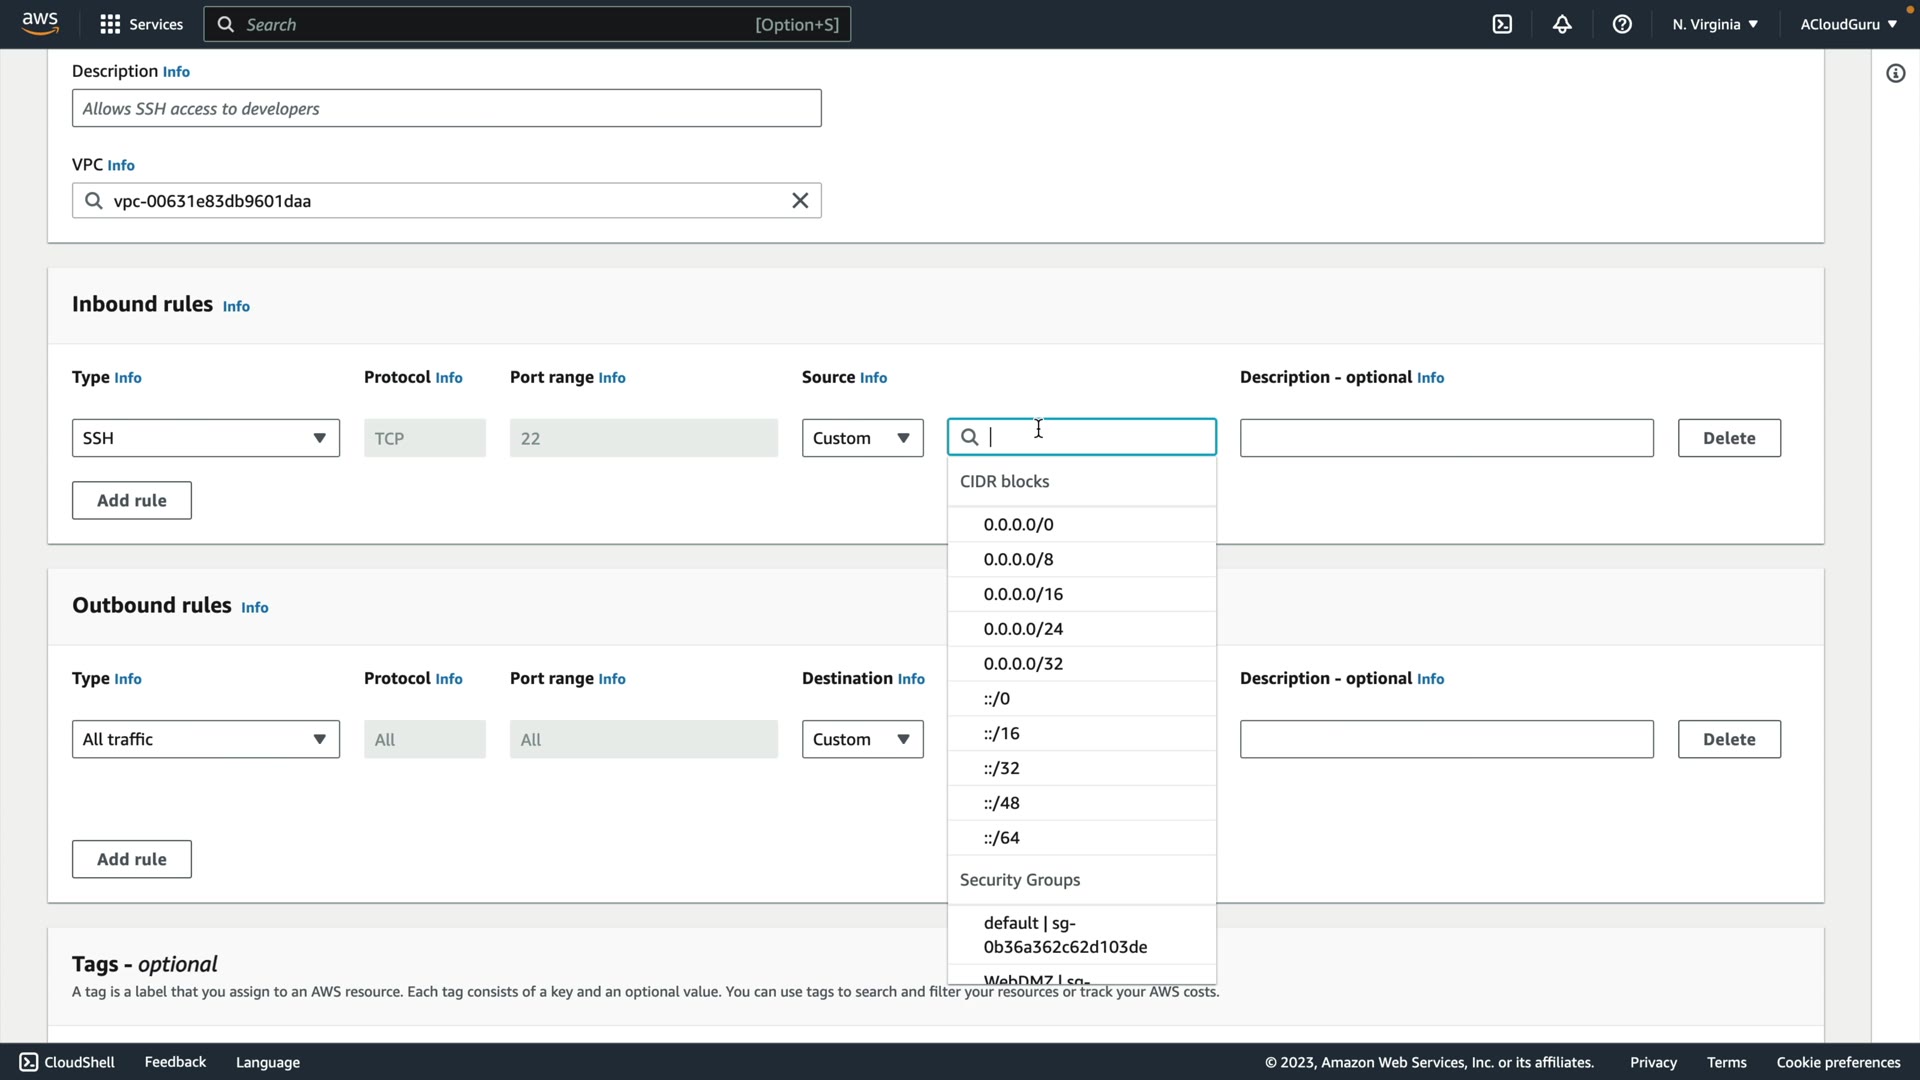Screen dimensions: 1920x1080
Task: Select 0.0.0.0/0 from CIDR blocks list
Action: (x=1018, y=524)
